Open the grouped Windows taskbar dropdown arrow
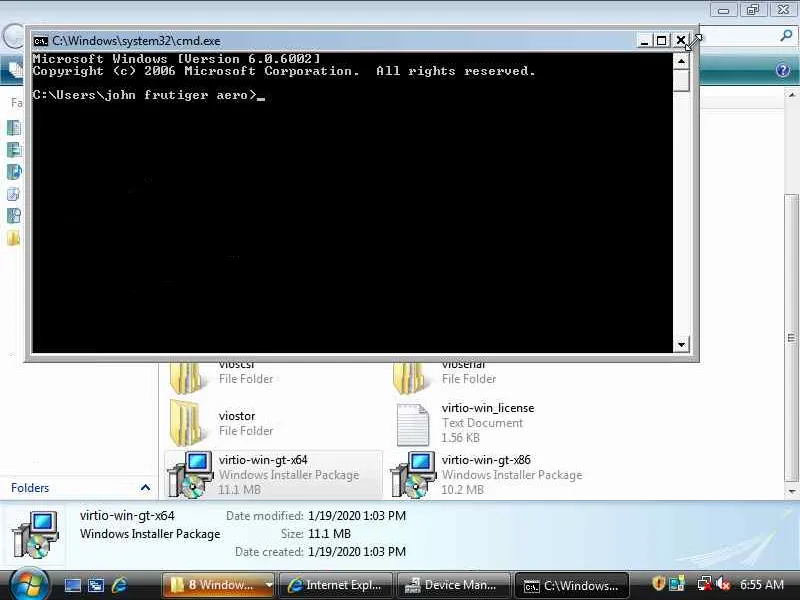 tap(268, 585)
